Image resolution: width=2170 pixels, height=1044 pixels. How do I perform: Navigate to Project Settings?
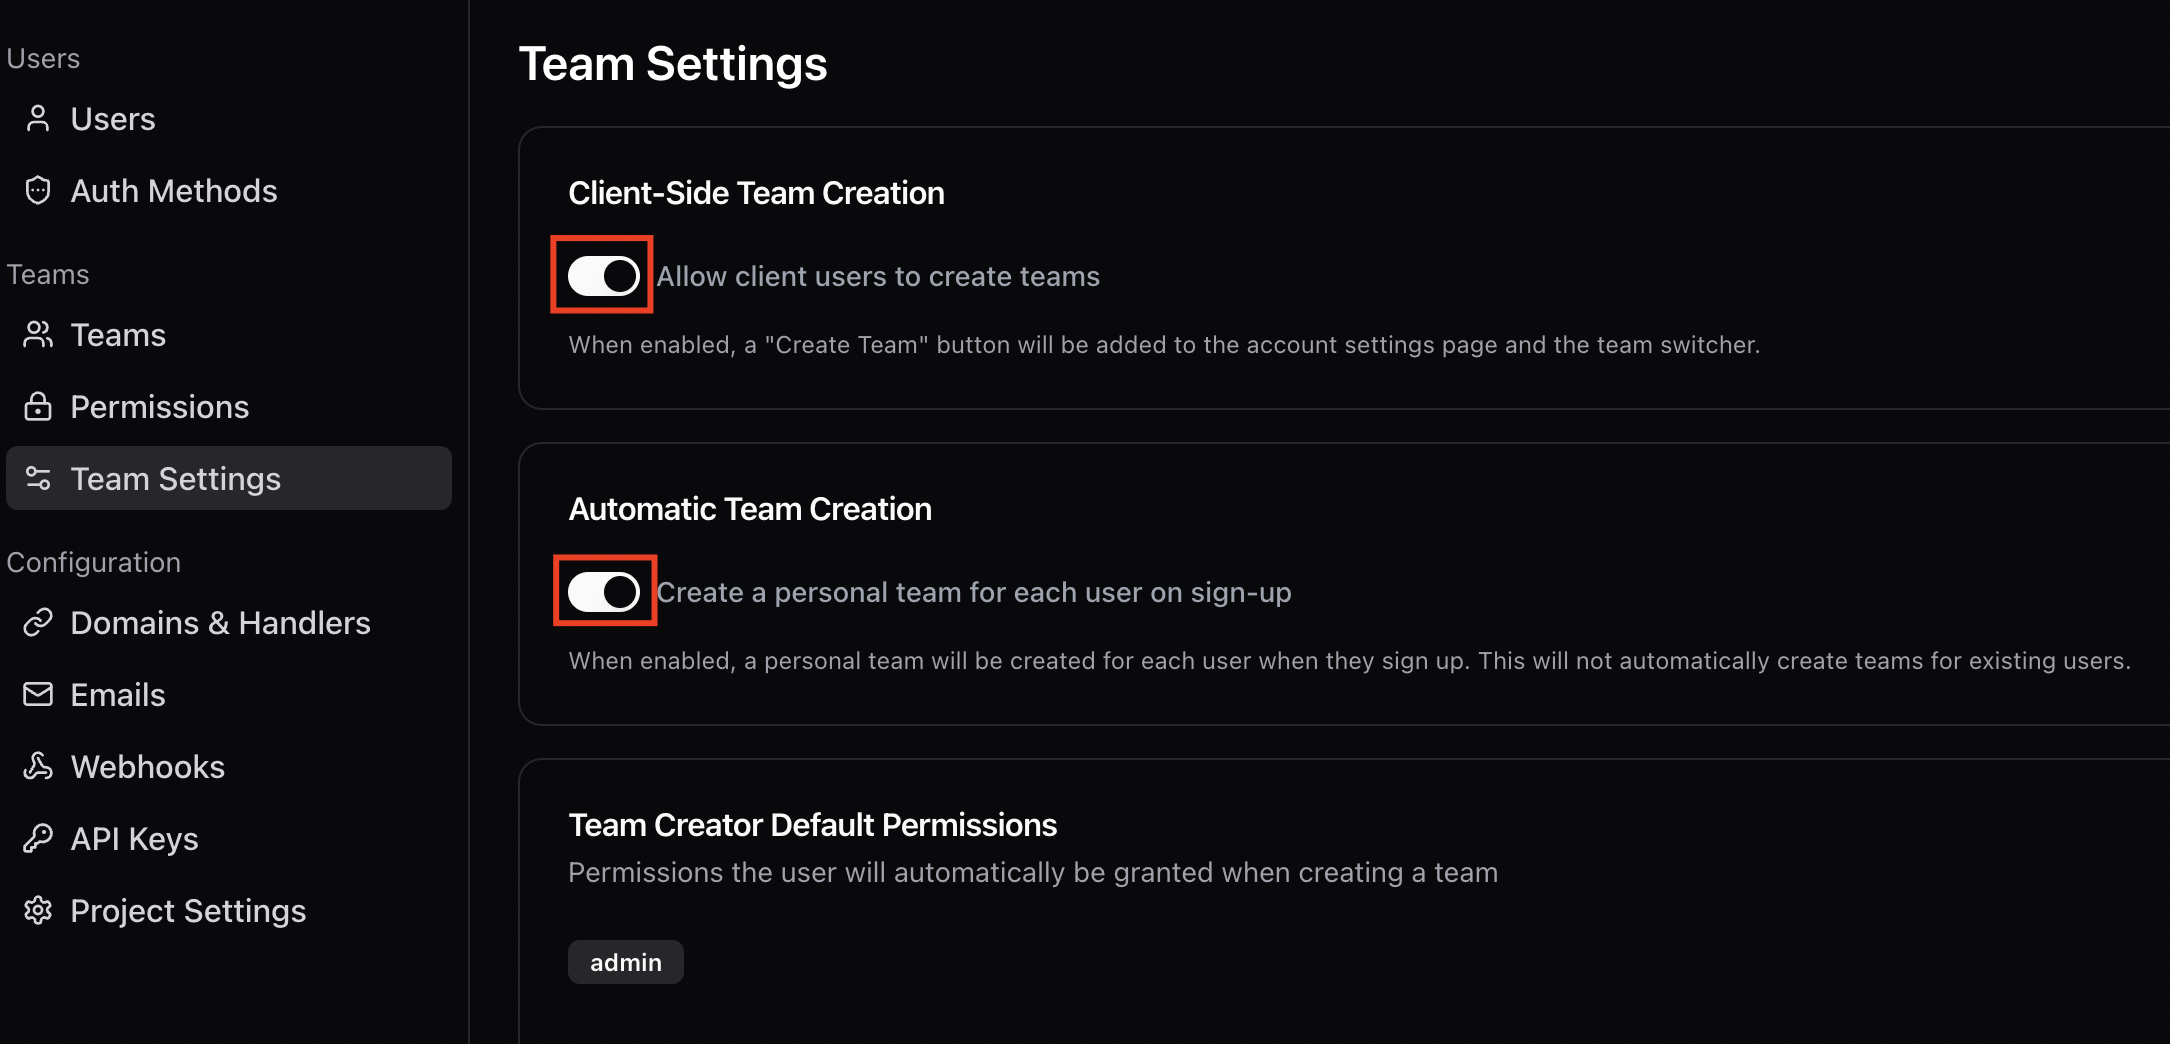pyautogui.click(x=188, y=910)
